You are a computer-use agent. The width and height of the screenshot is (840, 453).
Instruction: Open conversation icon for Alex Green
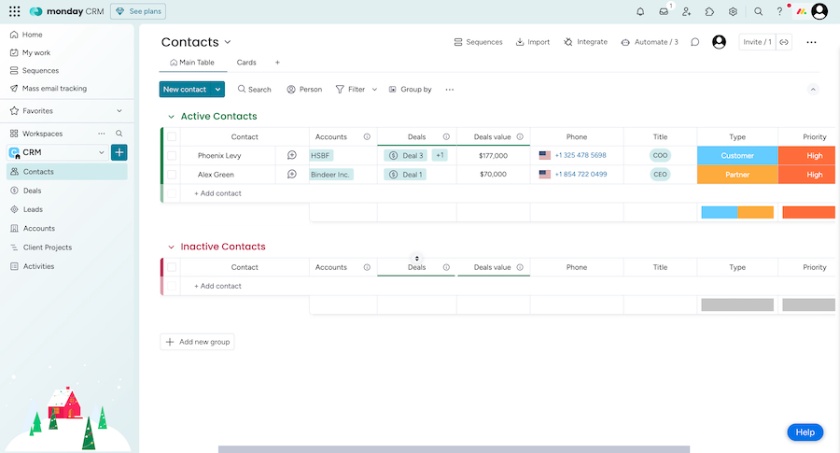click(x=292, y=174)
